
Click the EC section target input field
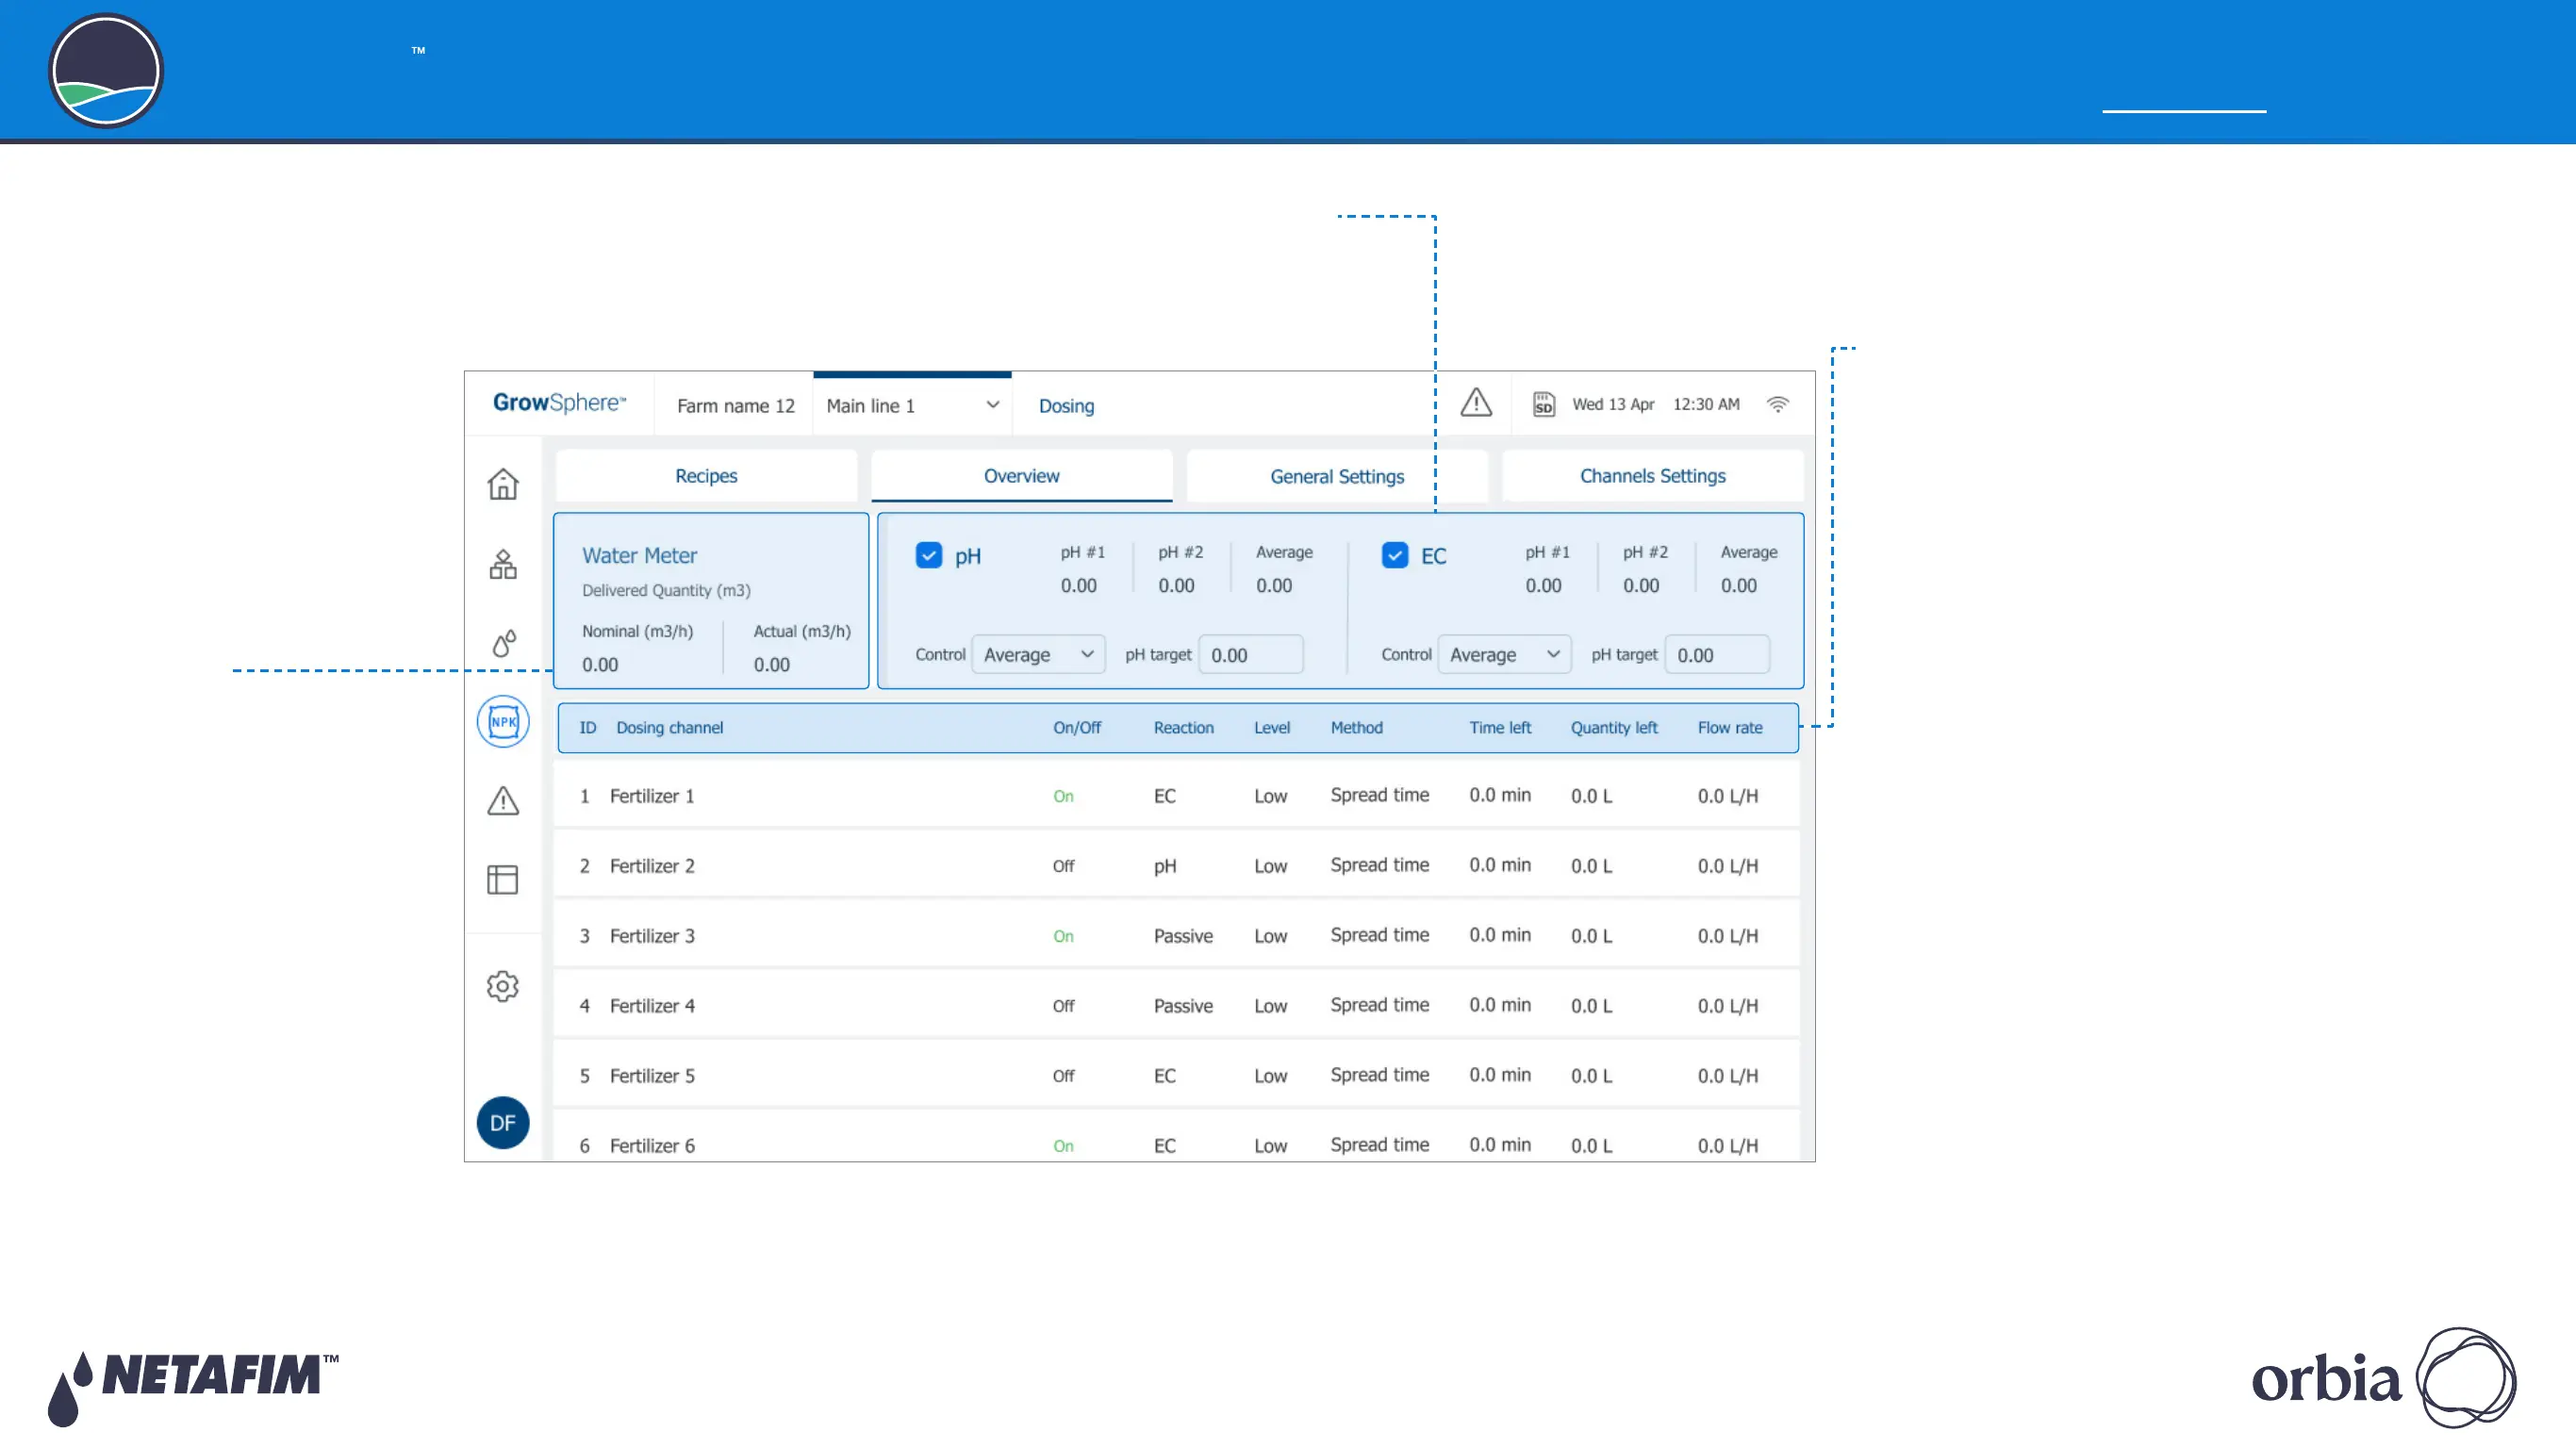click(1717, 655)
